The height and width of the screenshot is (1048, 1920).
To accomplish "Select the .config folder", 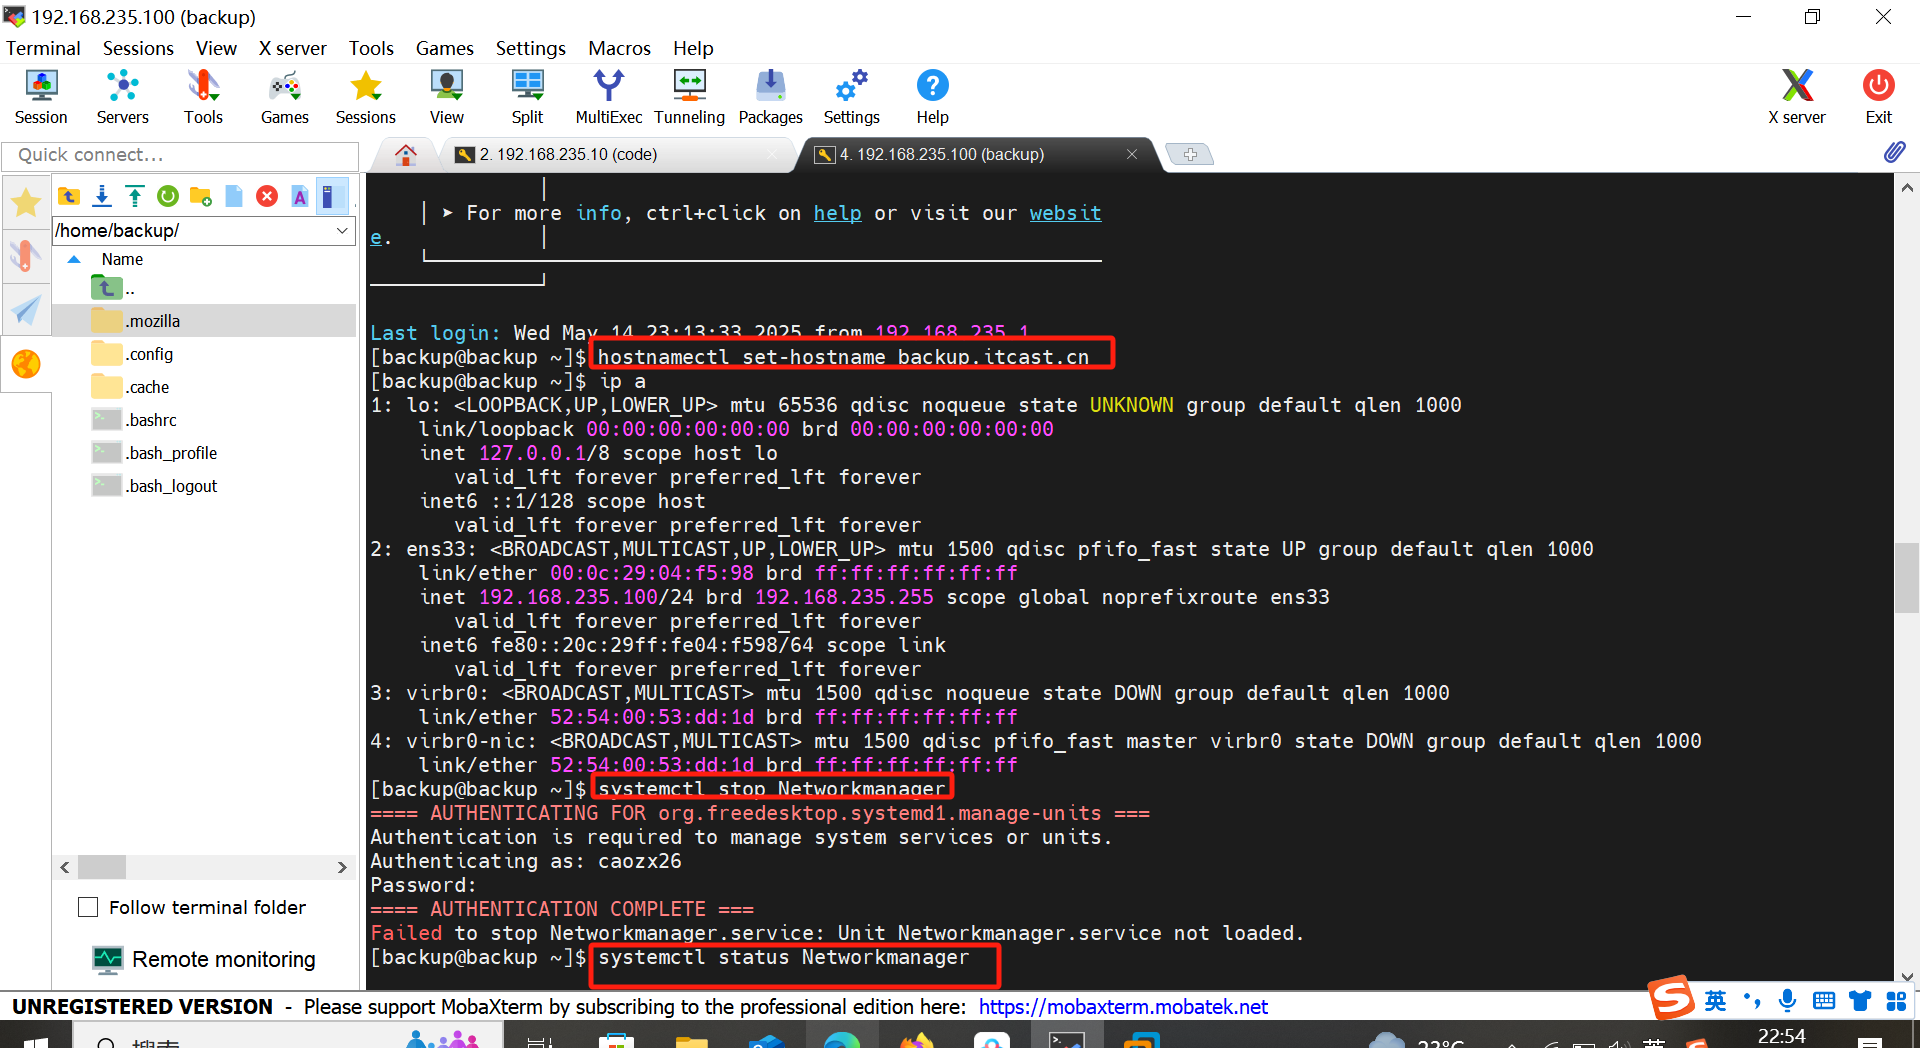I will pos(204,354).
